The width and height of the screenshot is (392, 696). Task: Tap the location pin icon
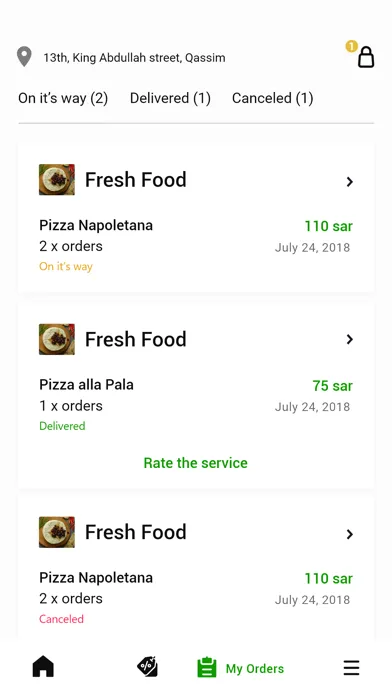[24, 57]
